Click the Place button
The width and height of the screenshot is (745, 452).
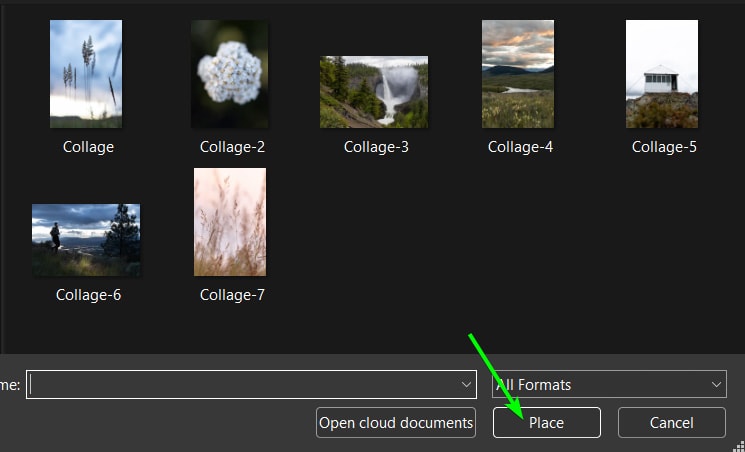tap(547, 423)
